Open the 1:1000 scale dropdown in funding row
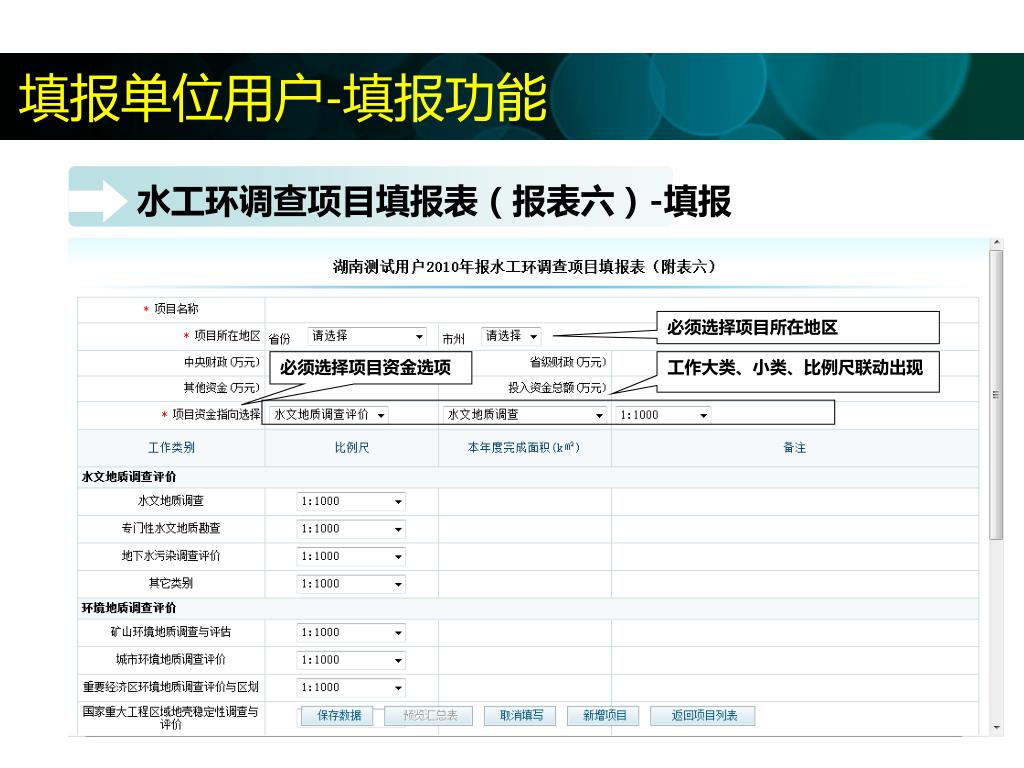The width and height of the screenshot is (1024, 768). point(663,415)
